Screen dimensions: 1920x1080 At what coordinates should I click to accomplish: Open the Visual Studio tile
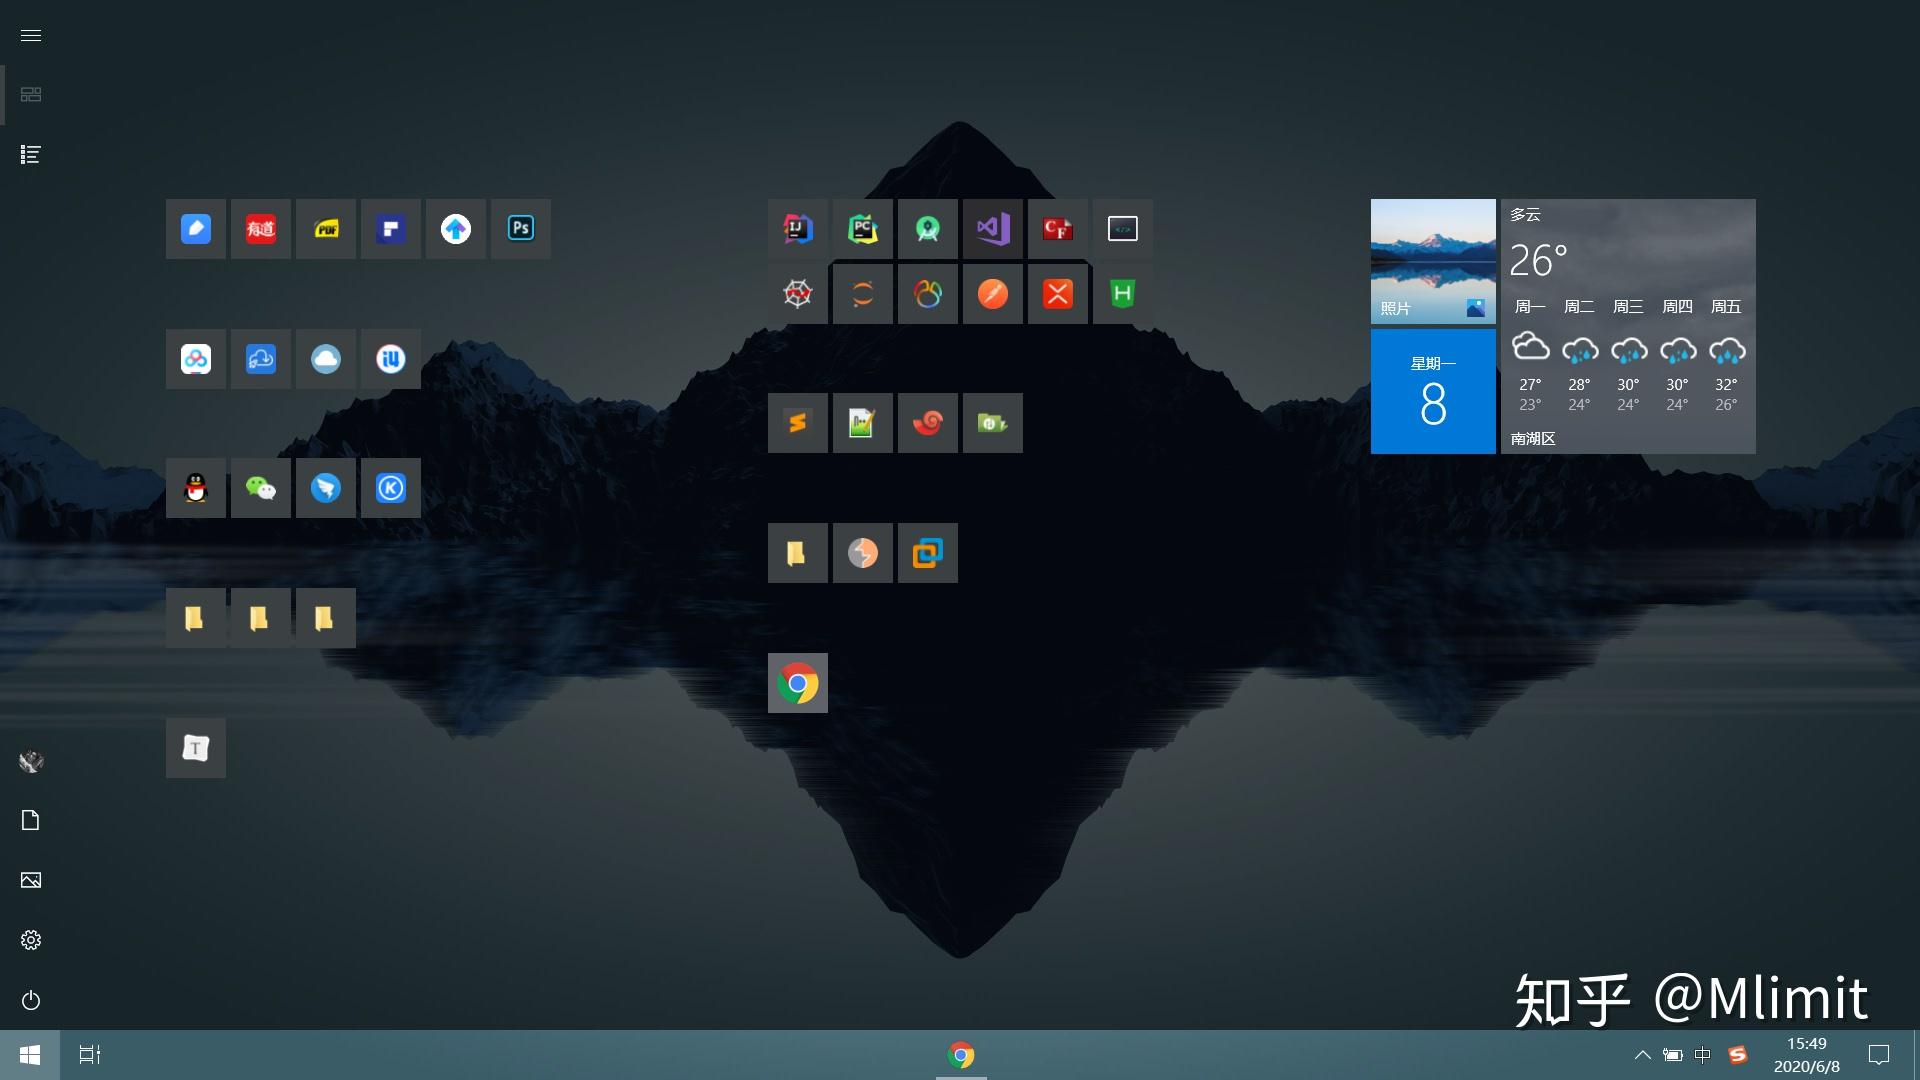coord(992,229)
